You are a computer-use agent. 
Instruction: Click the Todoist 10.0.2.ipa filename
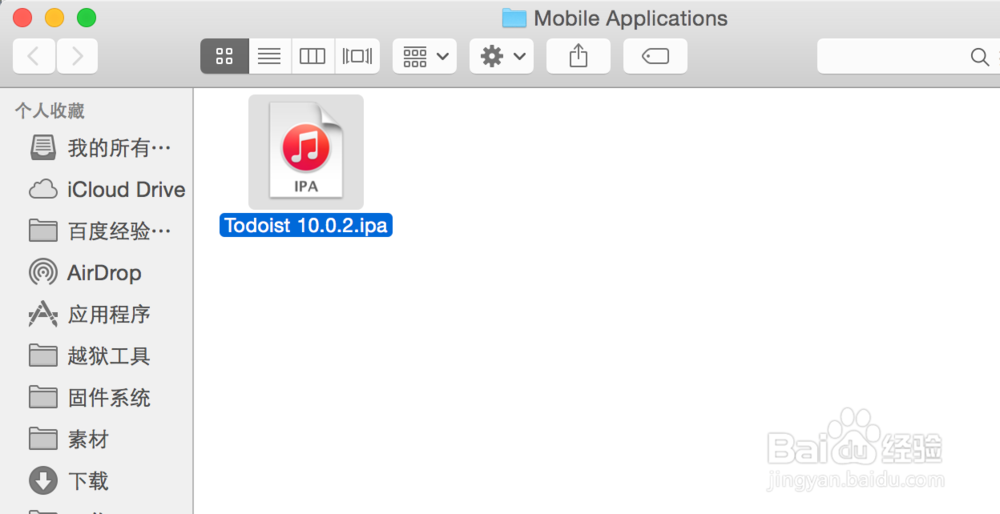click(306, 225)
